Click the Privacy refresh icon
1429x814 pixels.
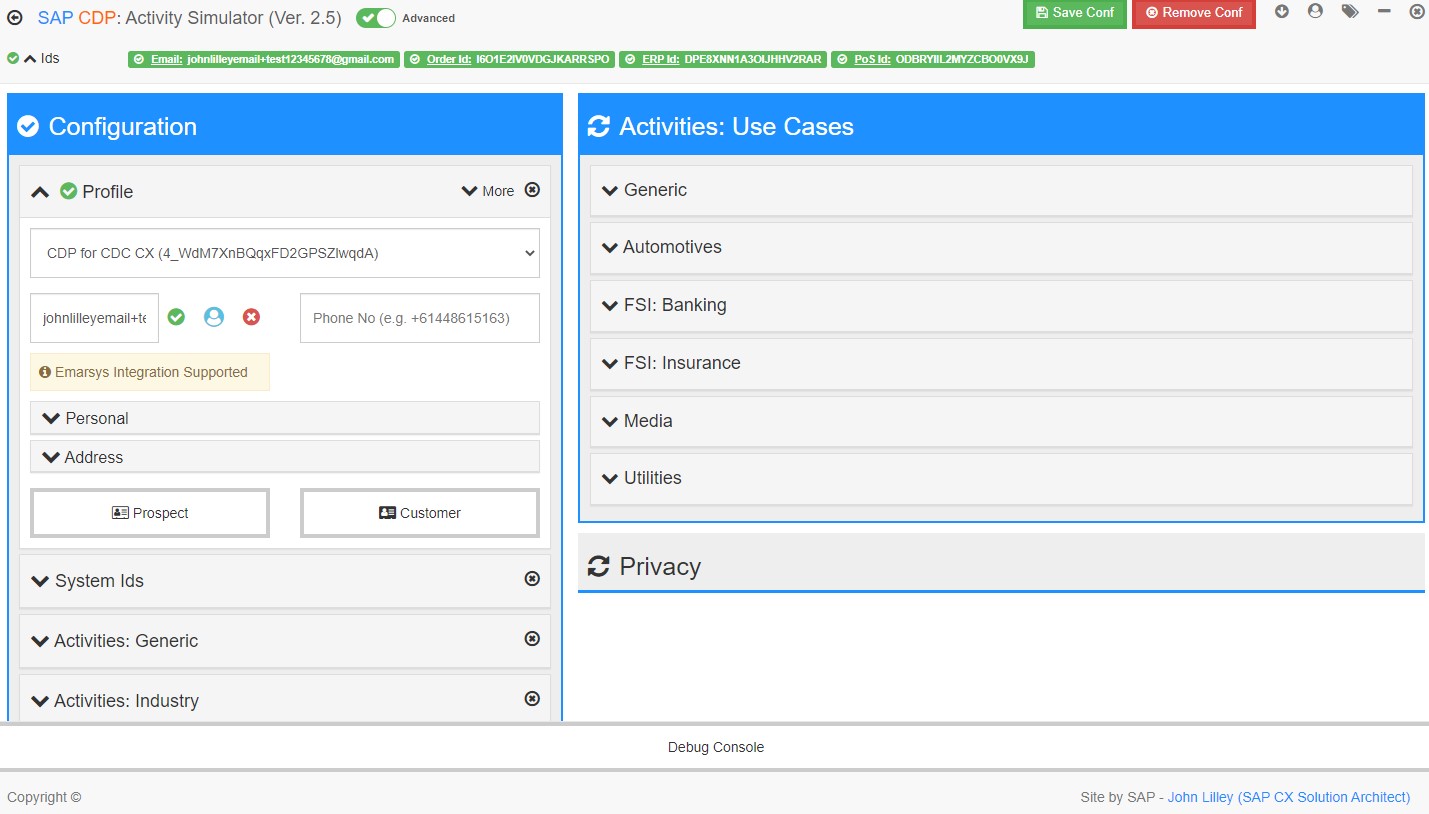(599, 567)
